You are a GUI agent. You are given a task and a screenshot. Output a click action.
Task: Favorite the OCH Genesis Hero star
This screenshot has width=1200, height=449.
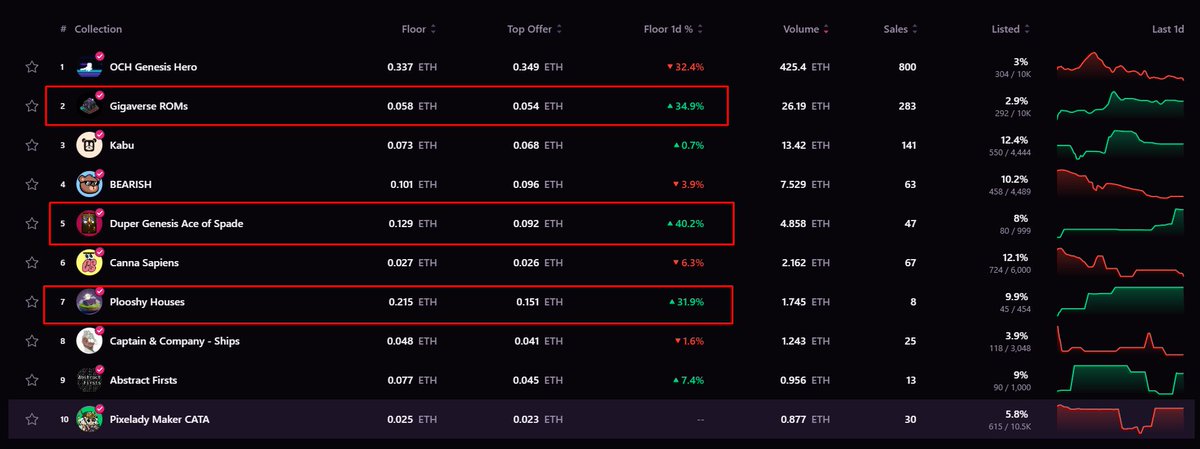pyautogui.click(x=32, y=67)
